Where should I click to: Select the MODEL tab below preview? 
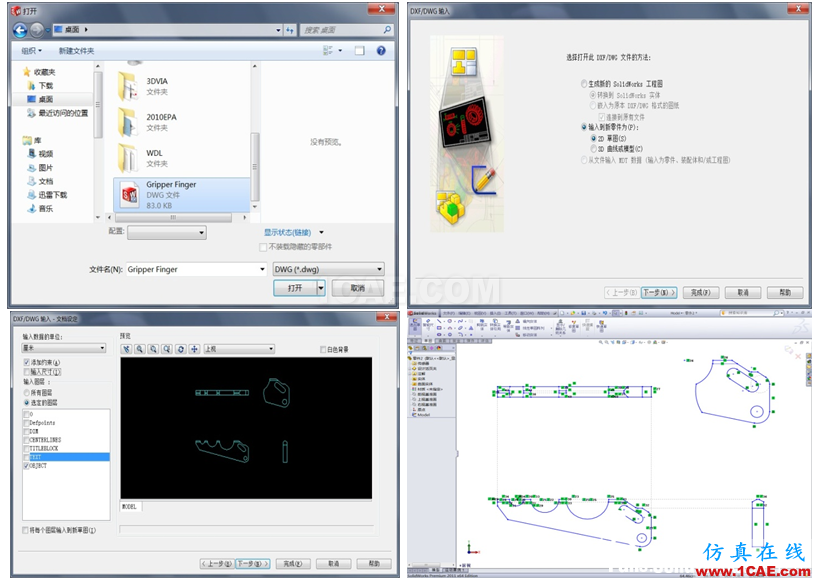click(130, 506)
